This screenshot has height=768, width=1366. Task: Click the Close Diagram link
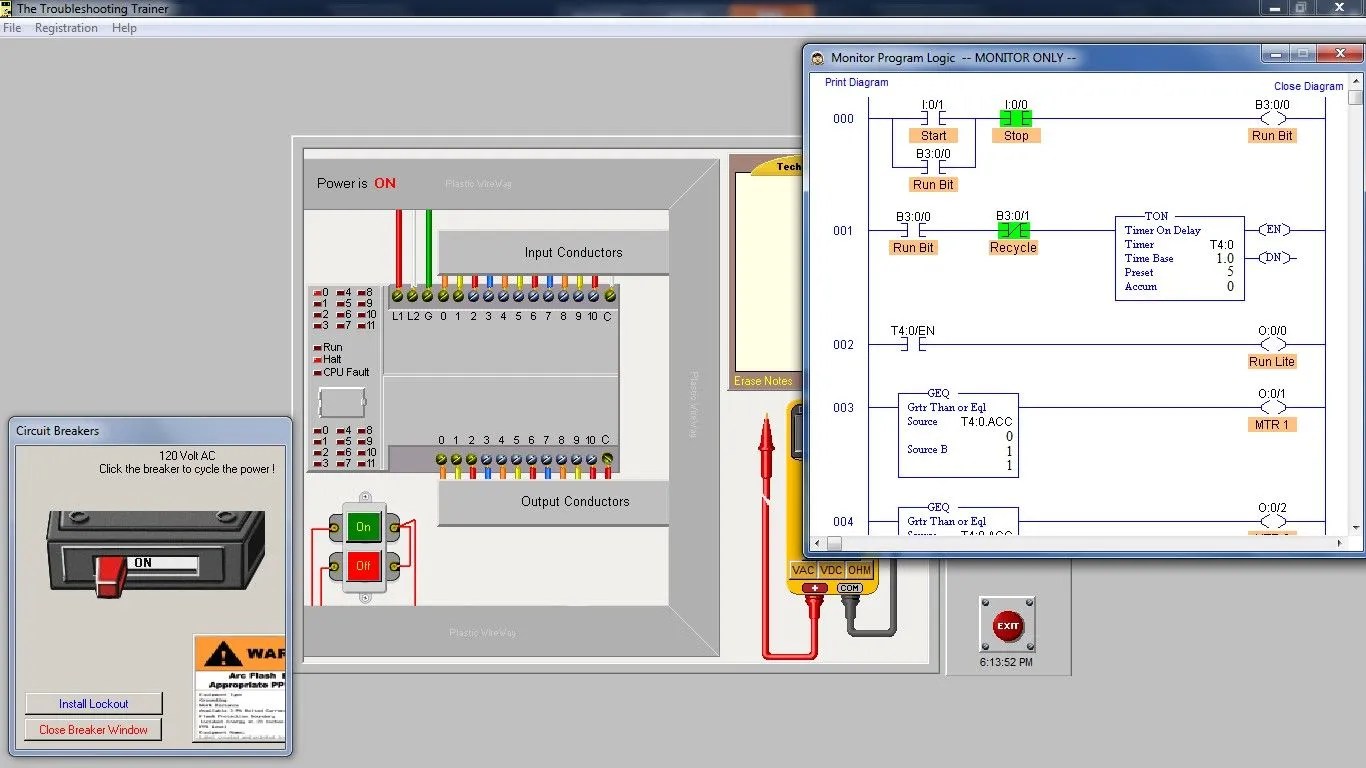pos(1308,86)
